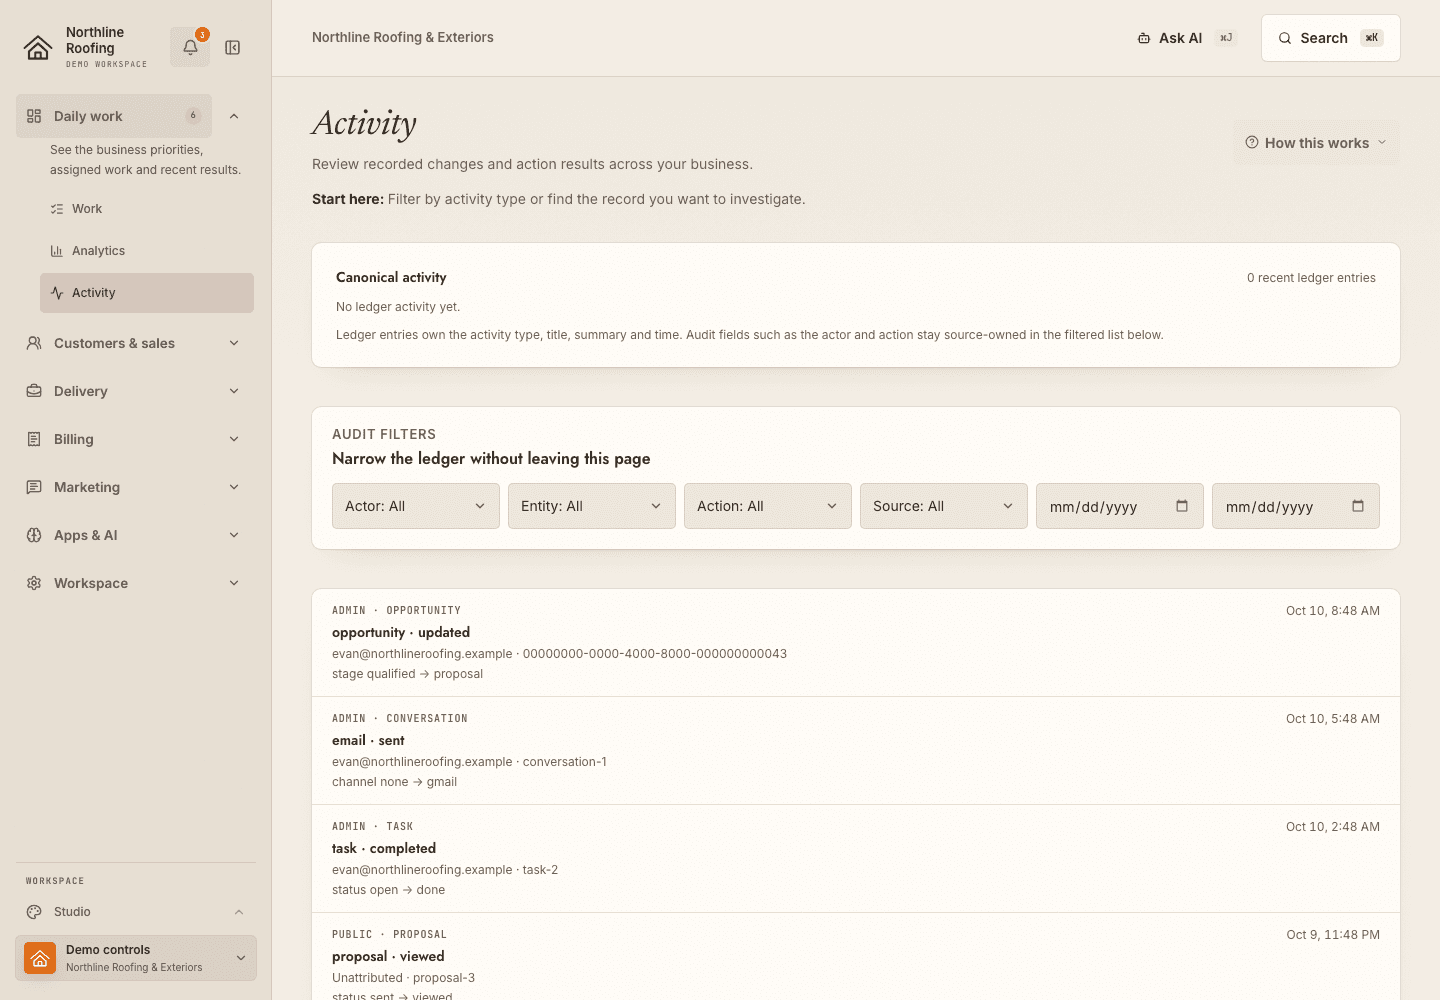The height and width of the screenshot is (1000, 1440).
Task: Click the orange Demo controls house icon
Action: 40,958
